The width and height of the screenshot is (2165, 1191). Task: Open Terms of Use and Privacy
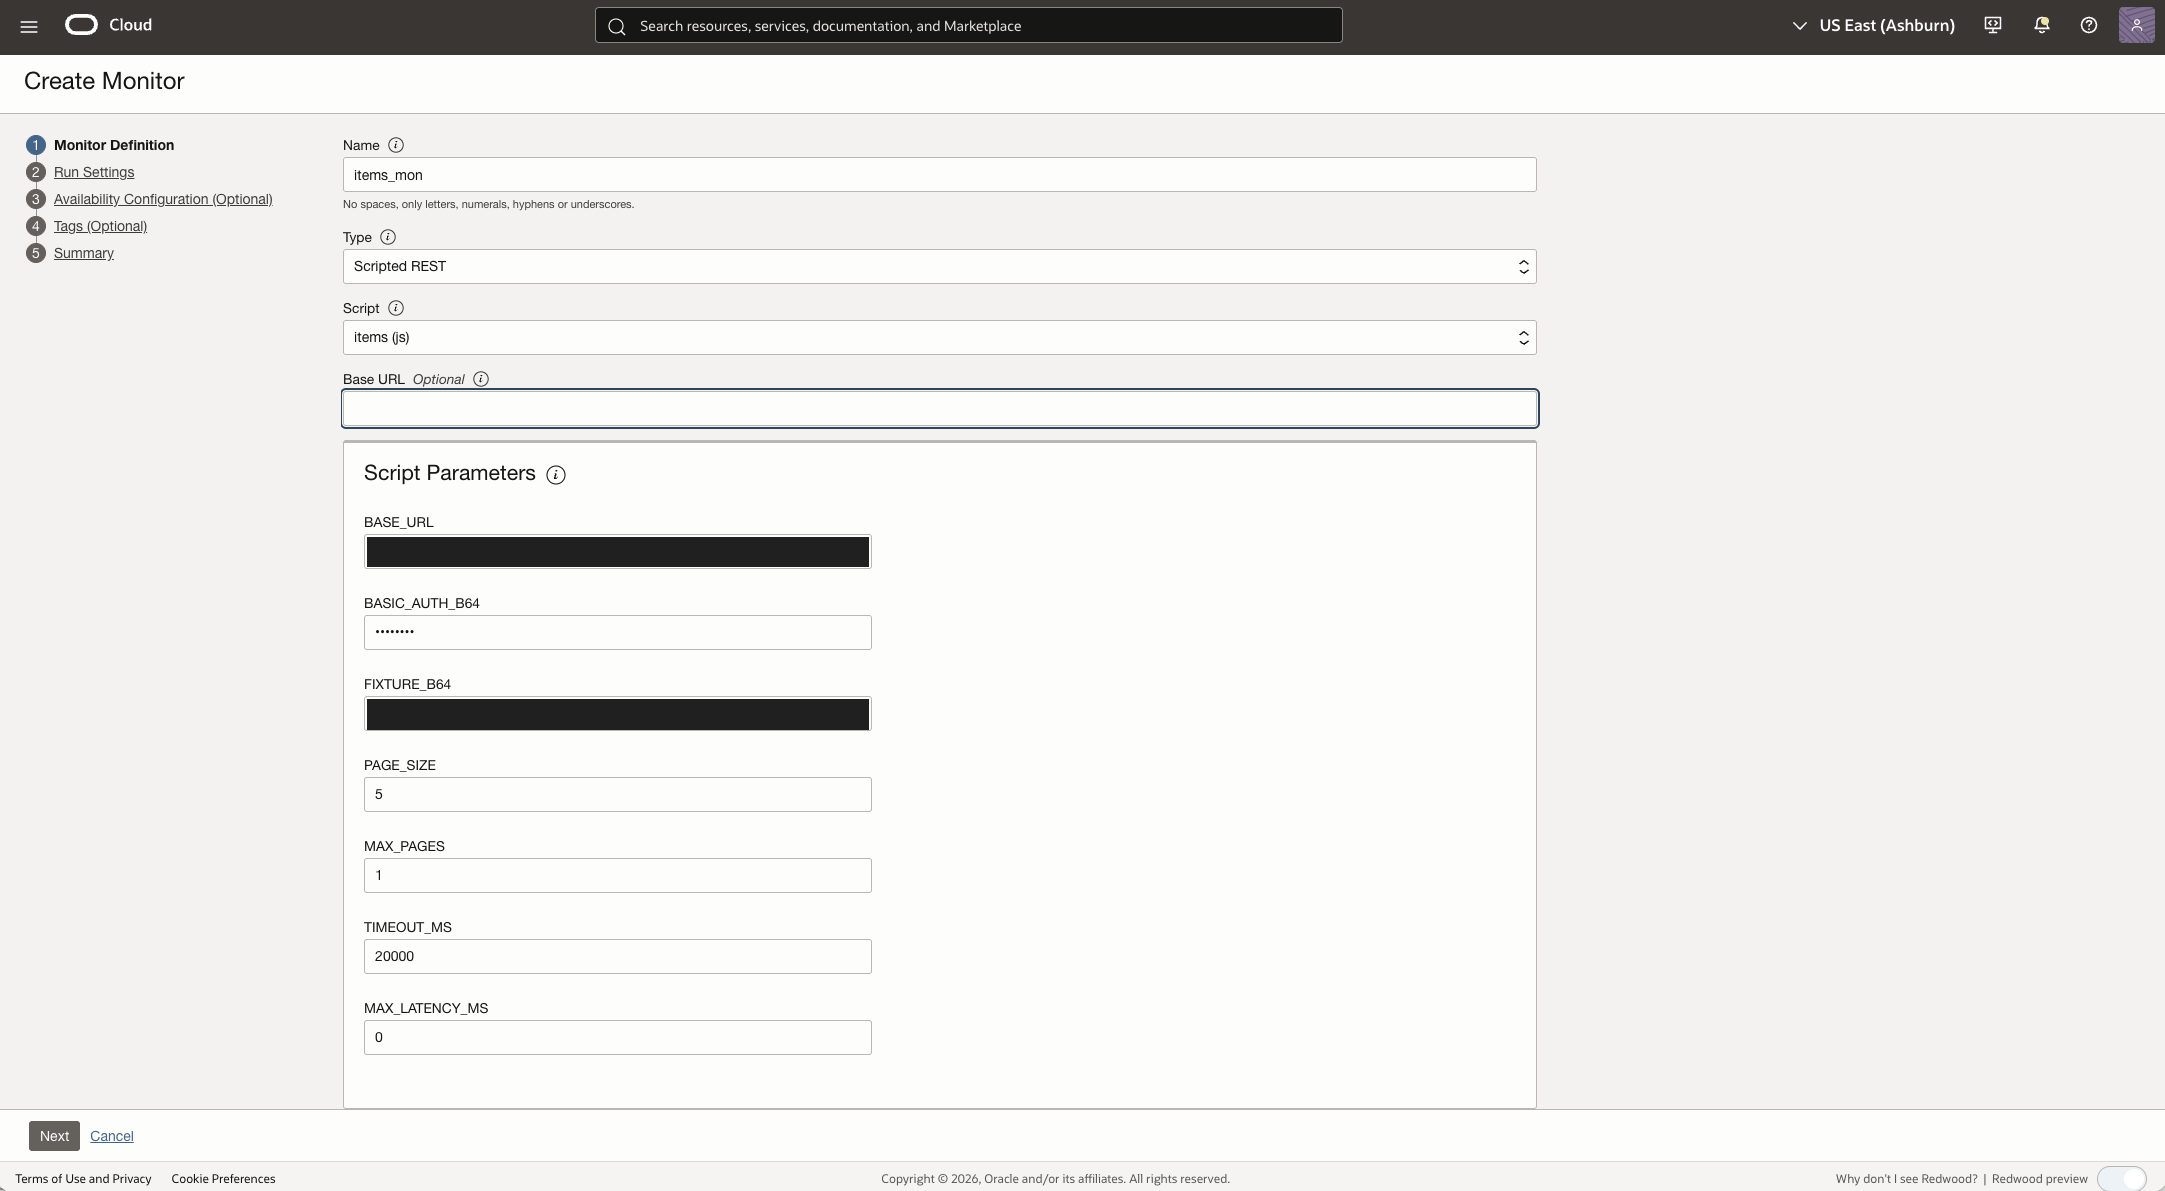(x=83, y=1179)
